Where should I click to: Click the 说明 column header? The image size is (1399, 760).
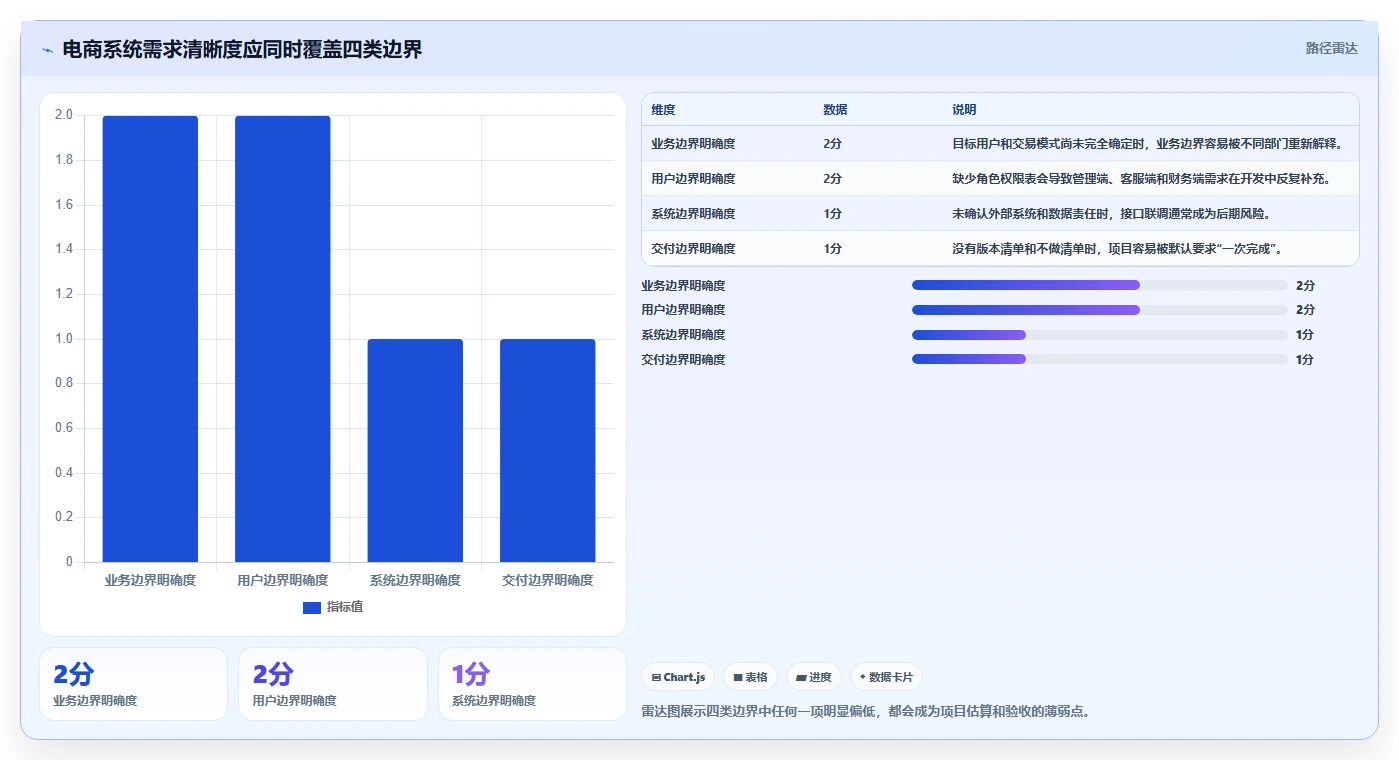965,110
